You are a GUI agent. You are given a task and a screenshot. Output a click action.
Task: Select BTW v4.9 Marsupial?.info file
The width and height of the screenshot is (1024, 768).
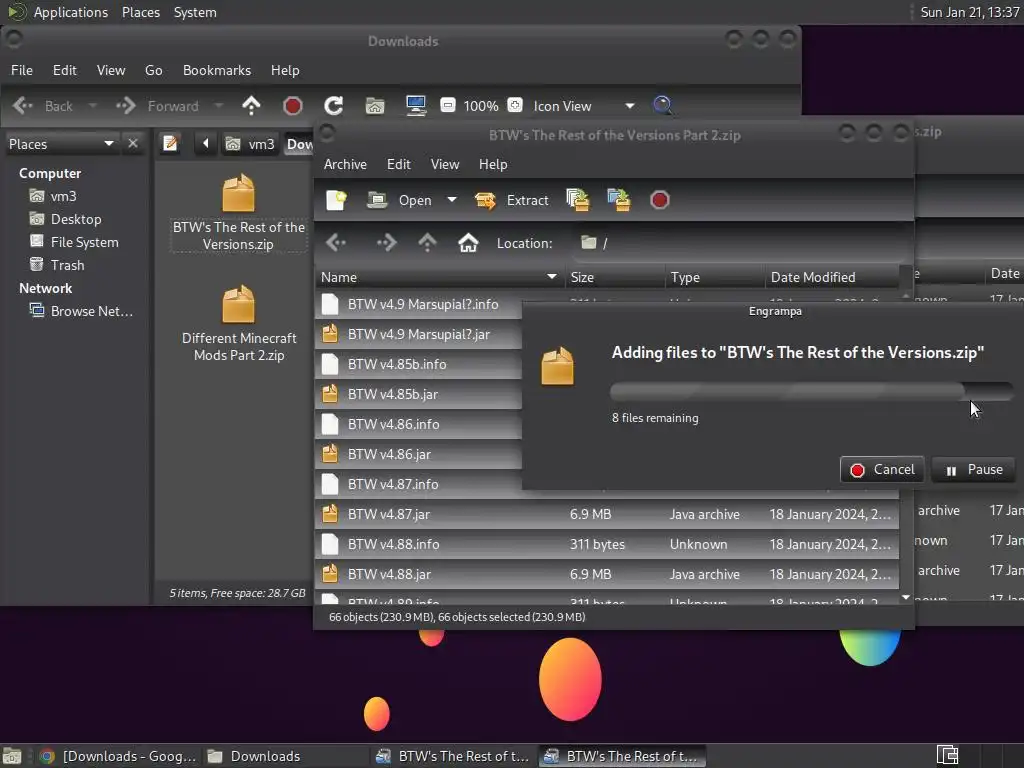(419, 304)
